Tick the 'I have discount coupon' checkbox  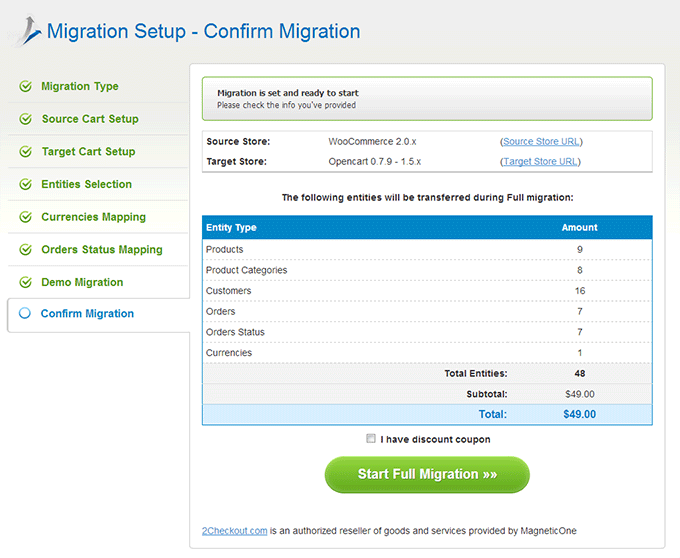(x=371, y=438)
